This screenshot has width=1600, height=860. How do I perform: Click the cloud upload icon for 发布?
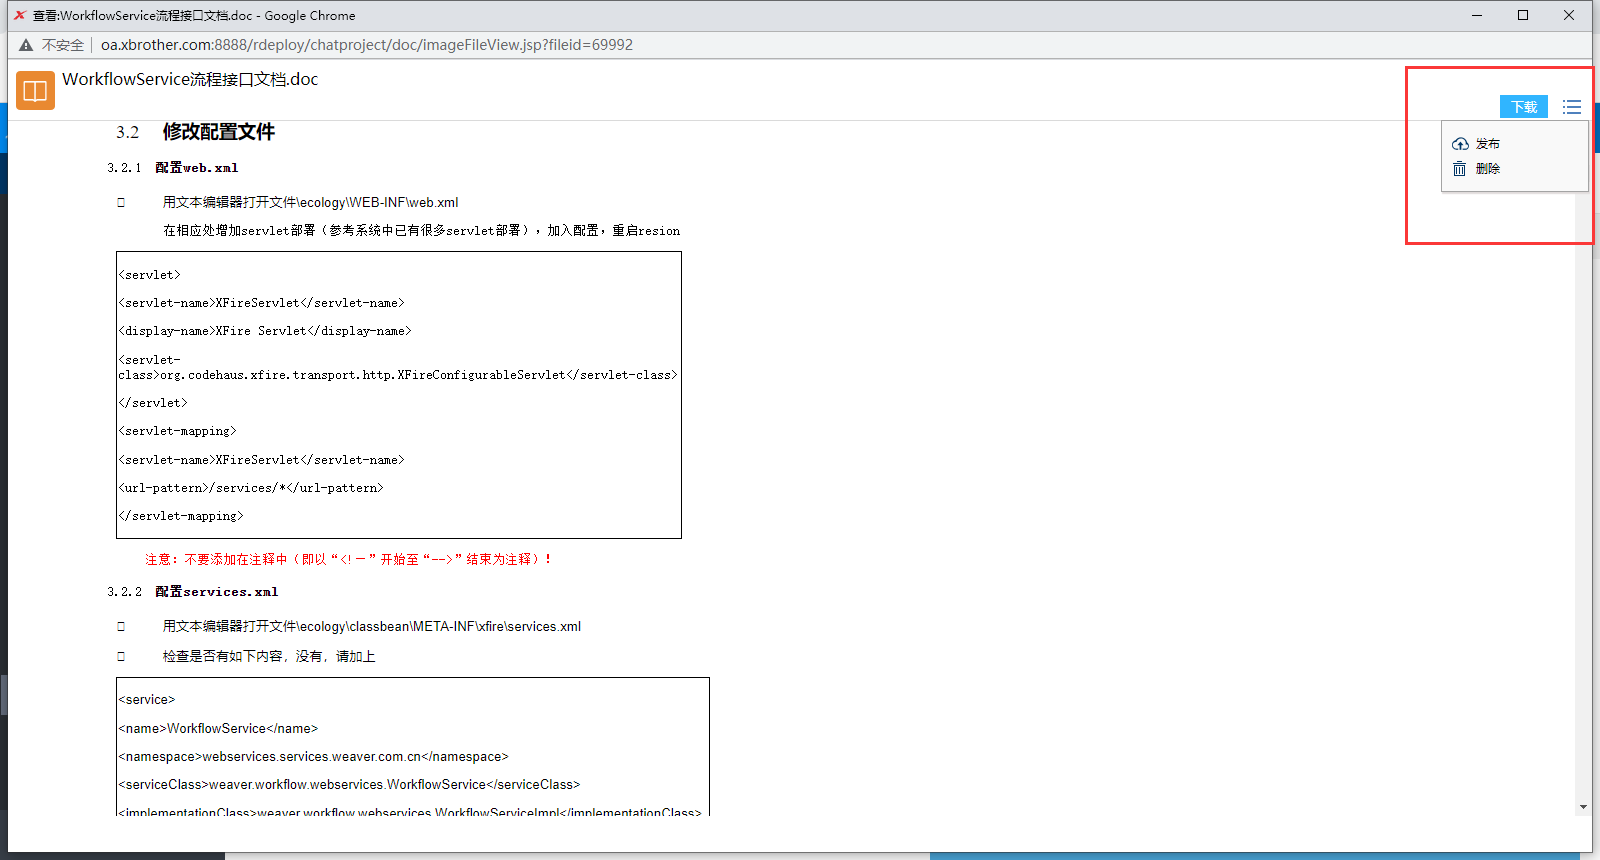tap(1460, 144)
